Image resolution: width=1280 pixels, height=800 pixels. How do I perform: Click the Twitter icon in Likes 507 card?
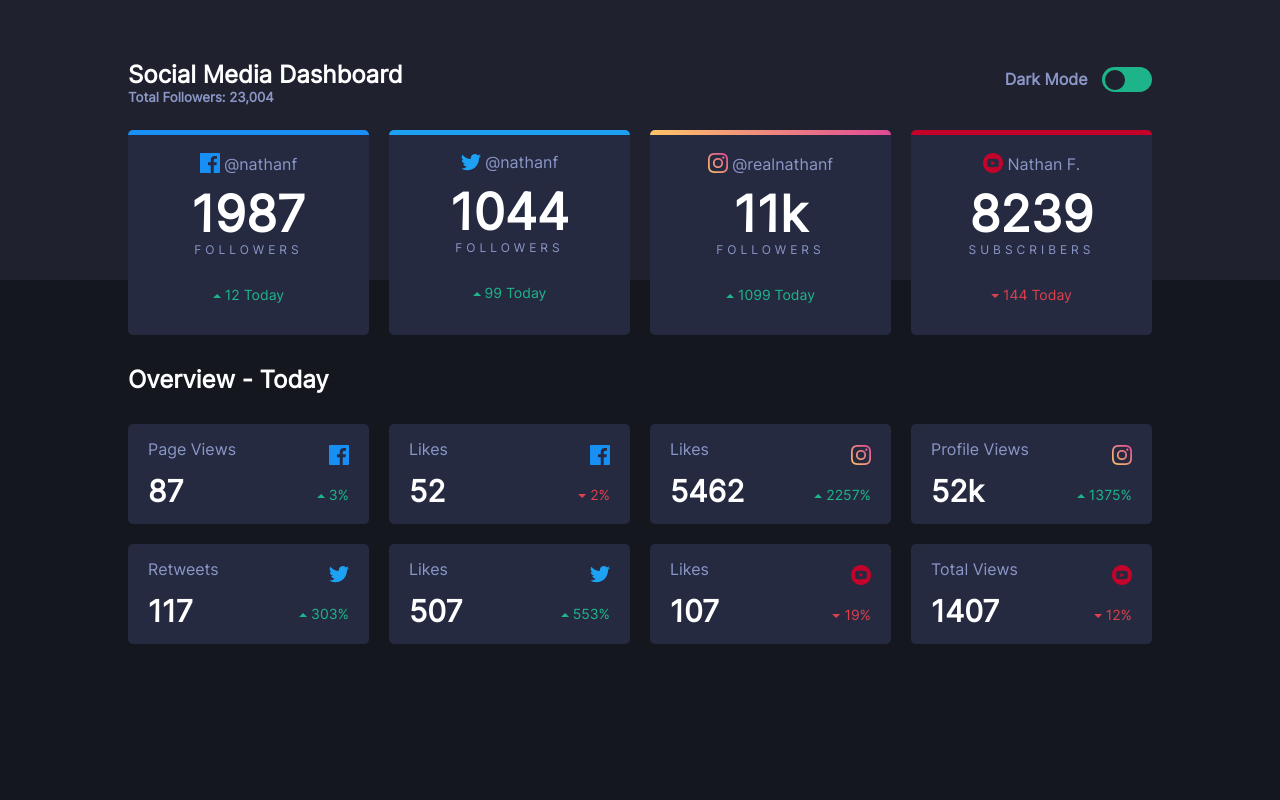[x=600, y=574]
